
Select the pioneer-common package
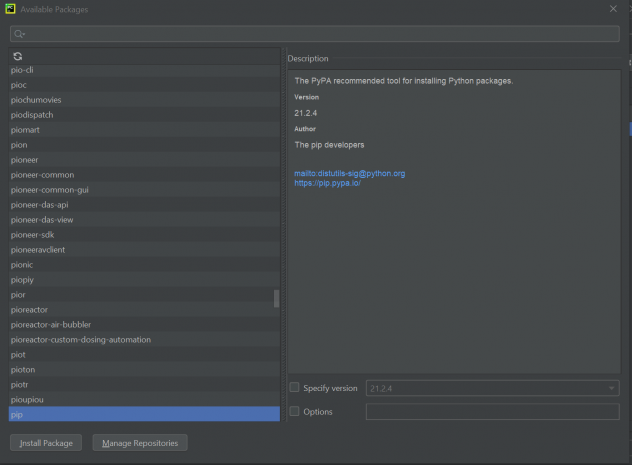point(144,175)
